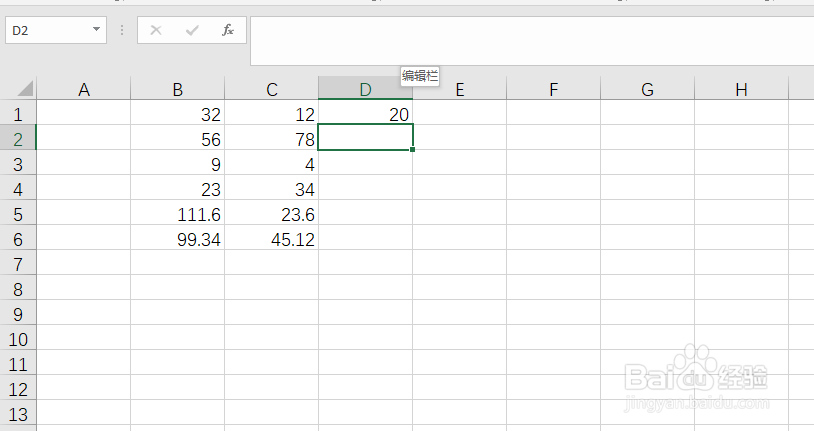Open the Insert Function fx button
814x431 pixels.
tap(227, 30)
